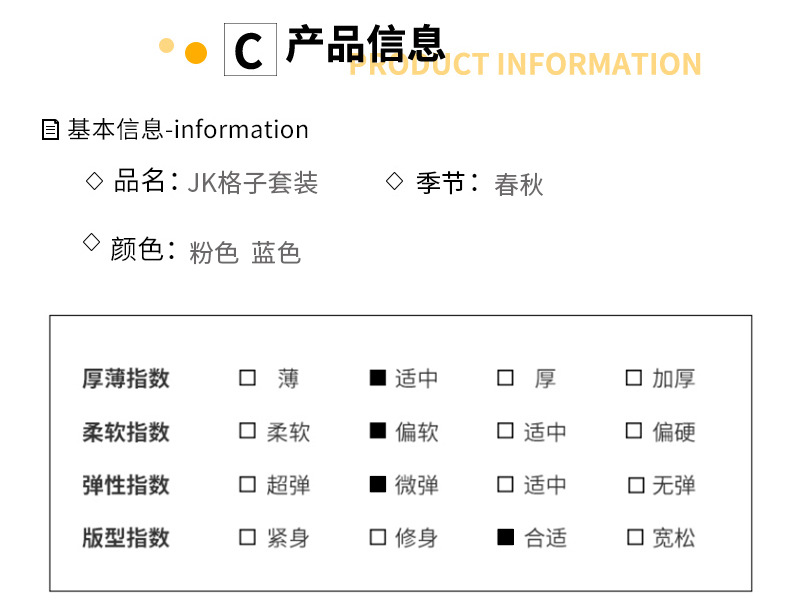Image resolution: width=790 pixels, height=609 pixels.
Task: Select the 超弹 elasticity checkbox
Action: coord(247,485)
